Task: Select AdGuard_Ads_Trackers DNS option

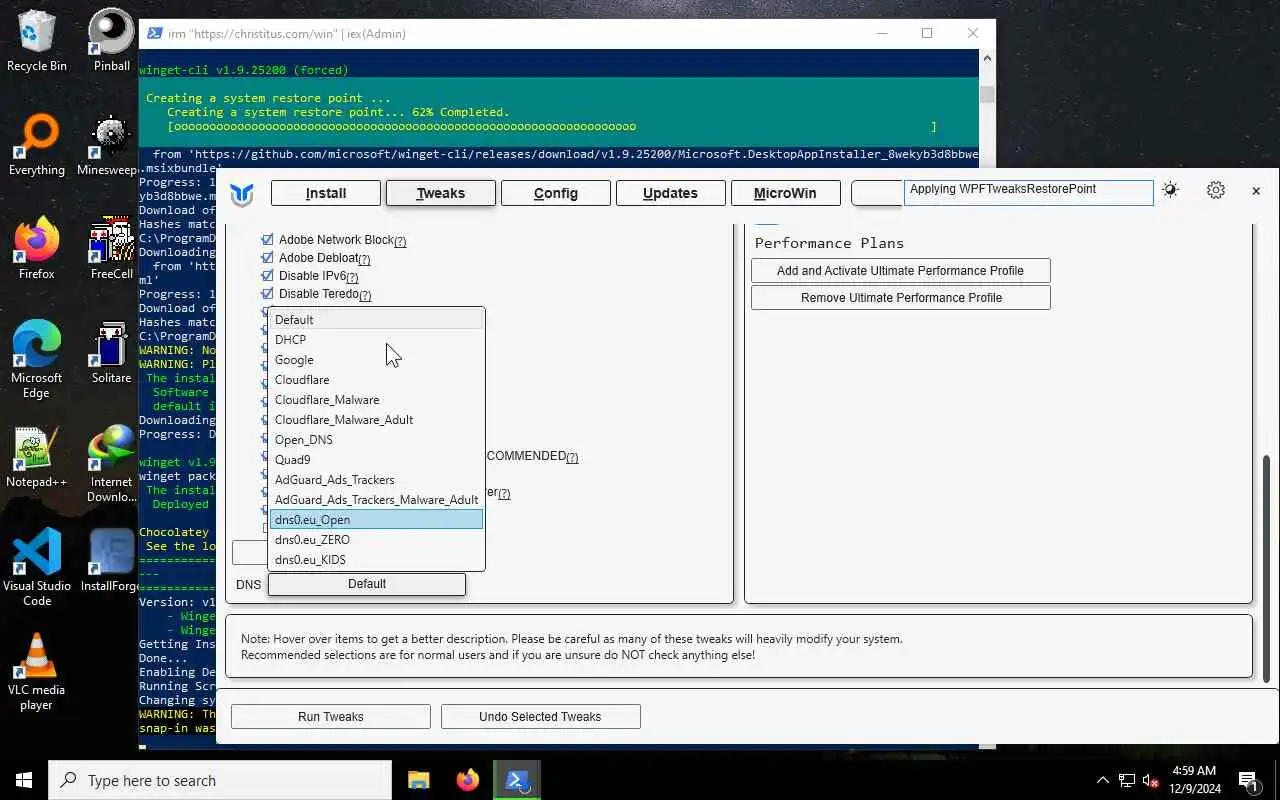Action: point(376,480)
